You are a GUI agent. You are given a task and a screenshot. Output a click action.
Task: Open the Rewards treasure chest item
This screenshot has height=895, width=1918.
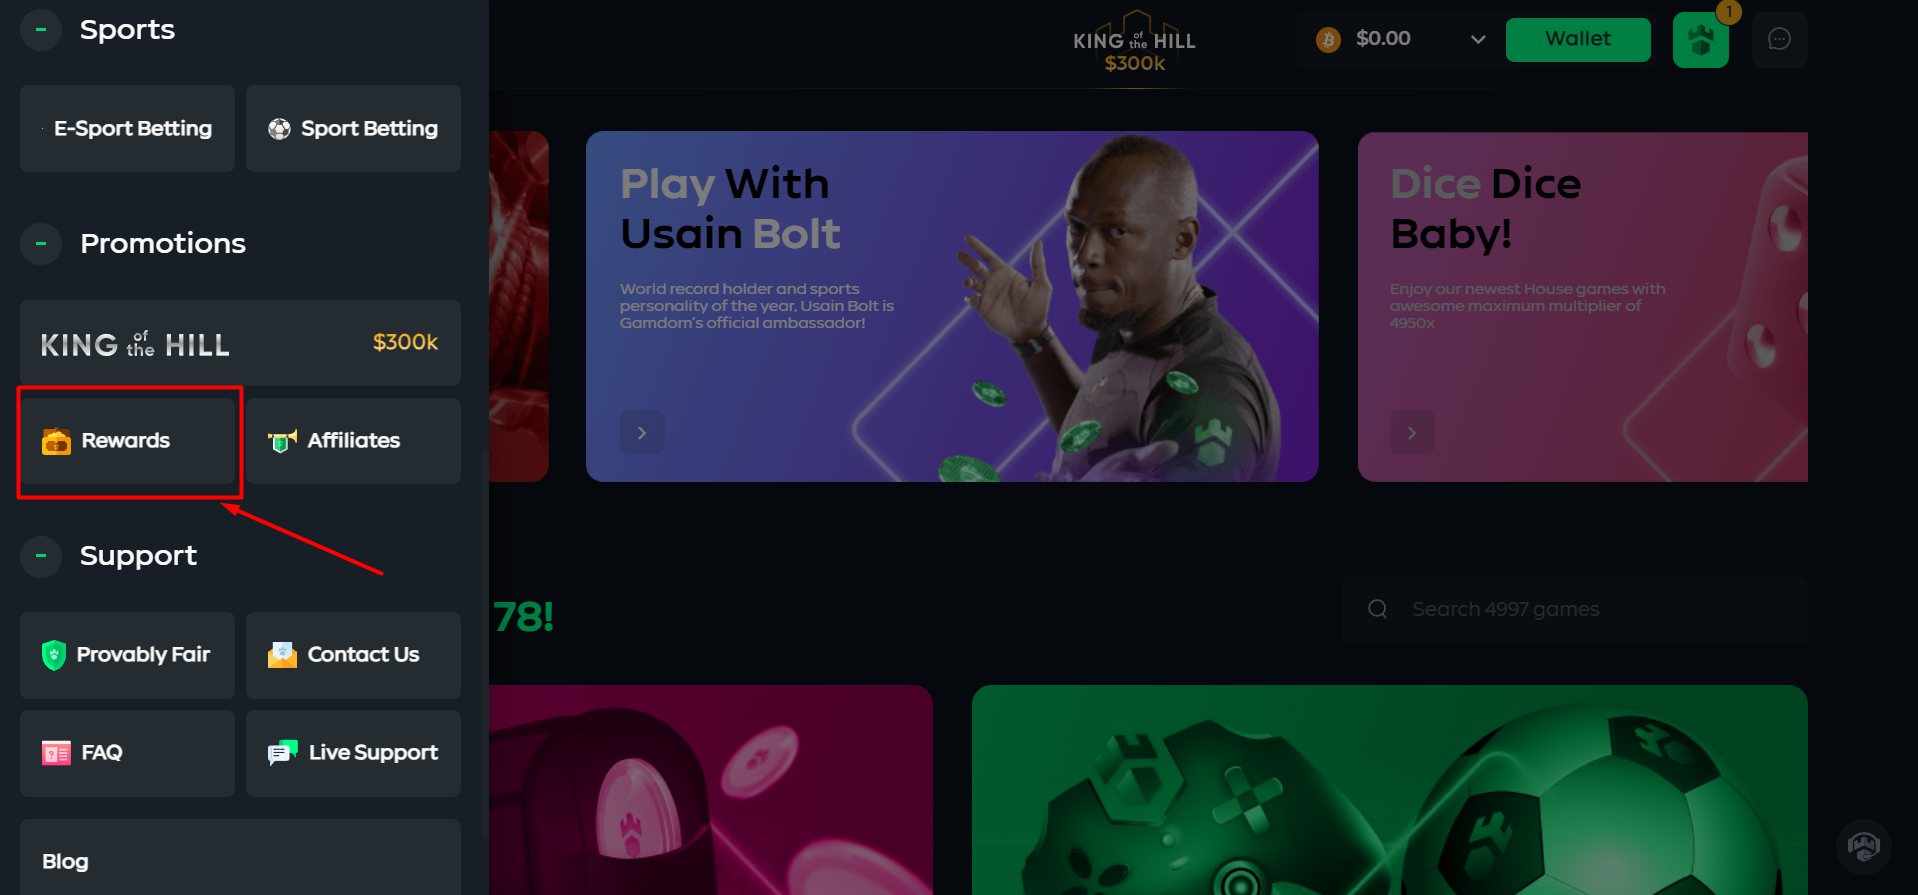[127, 441]
